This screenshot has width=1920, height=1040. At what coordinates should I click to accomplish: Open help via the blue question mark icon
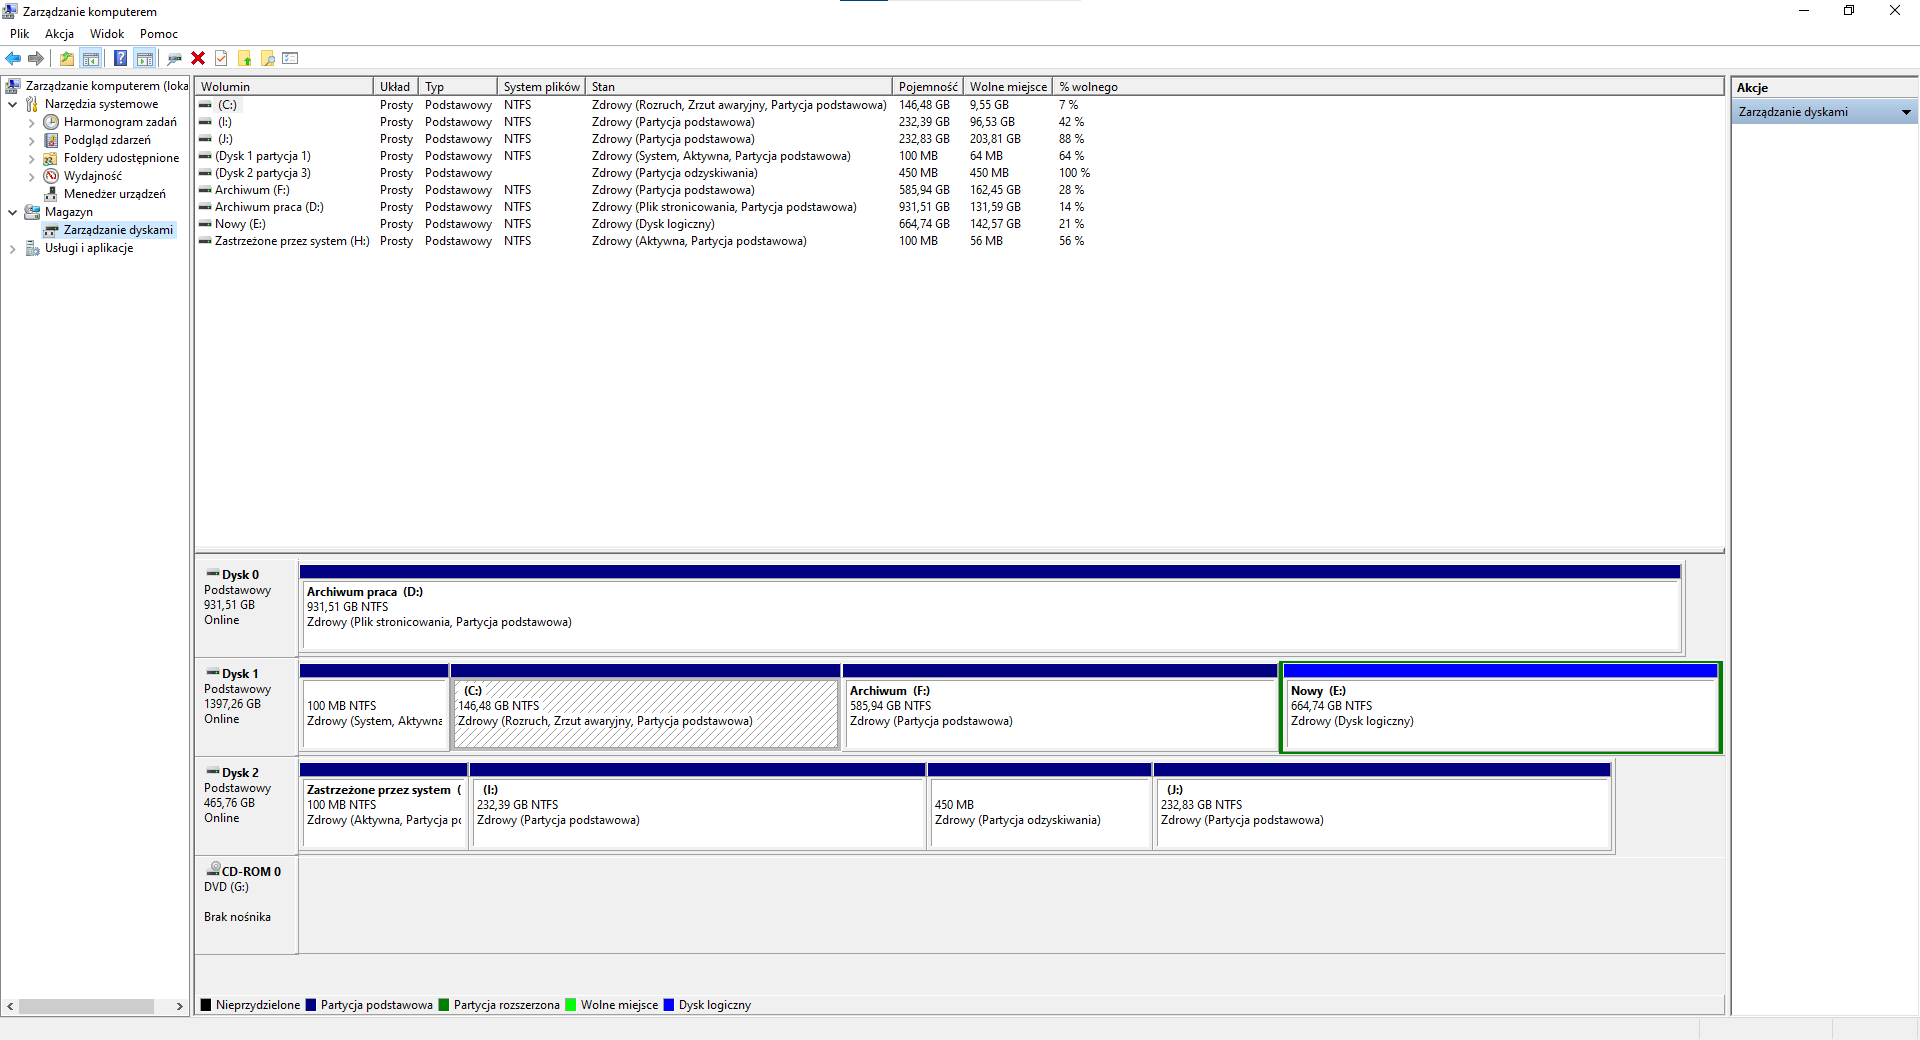point(120,58)
